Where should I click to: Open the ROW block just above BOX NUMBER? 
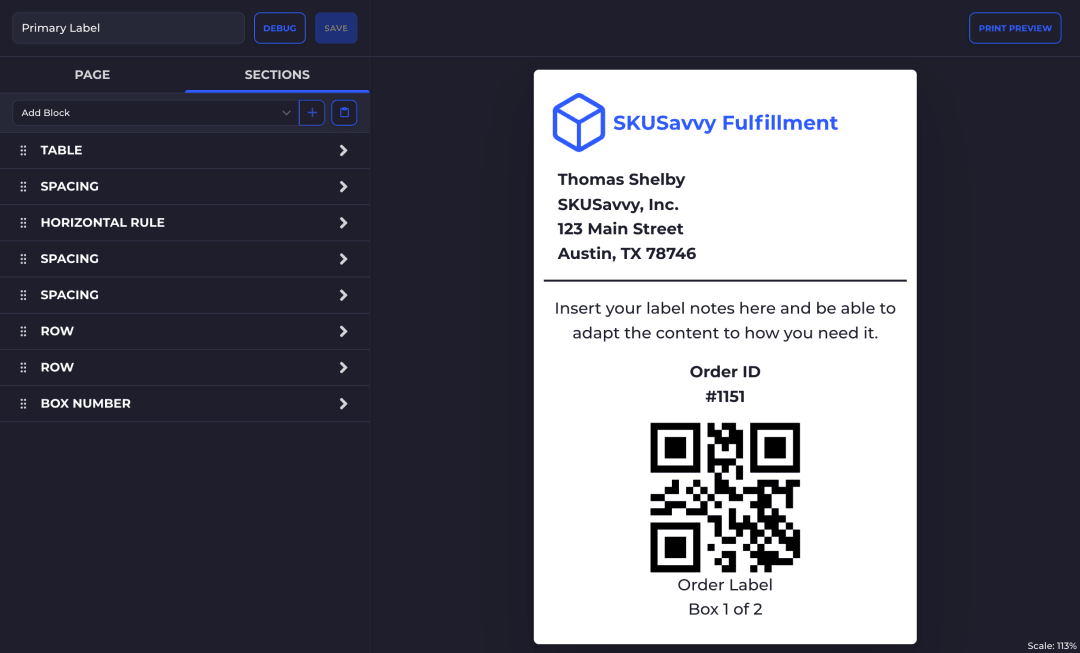tap(185, 368)
